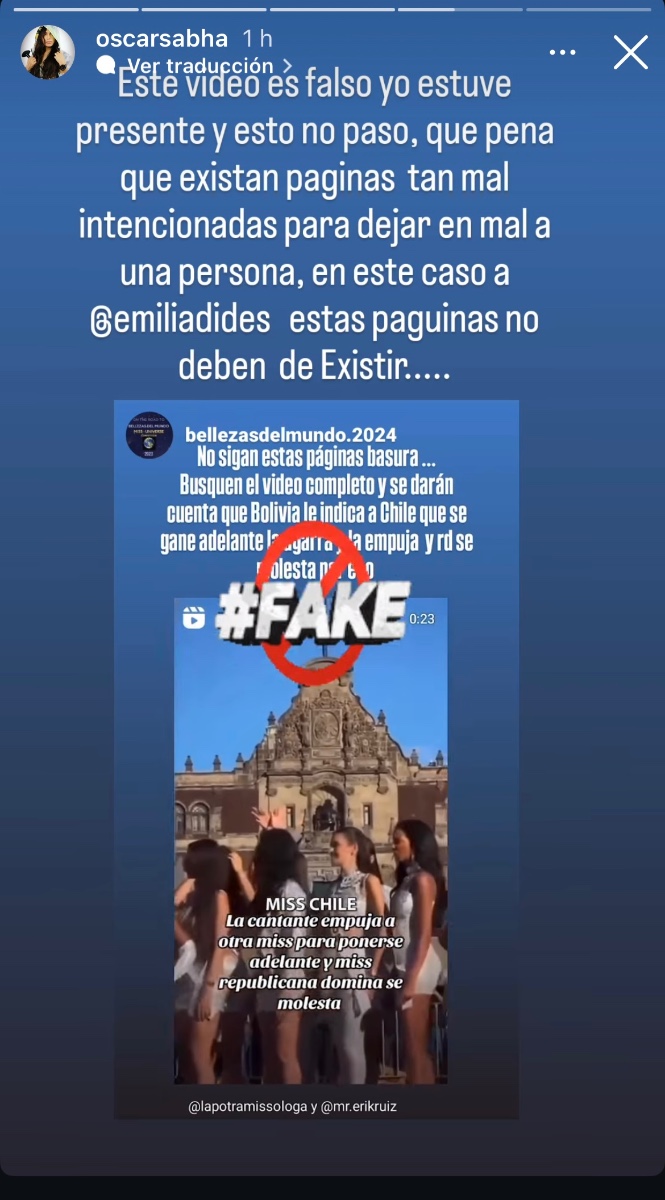Open the bellezasdelmundo.2024 account name
The image size is (665, 1200).
[291, 435]
